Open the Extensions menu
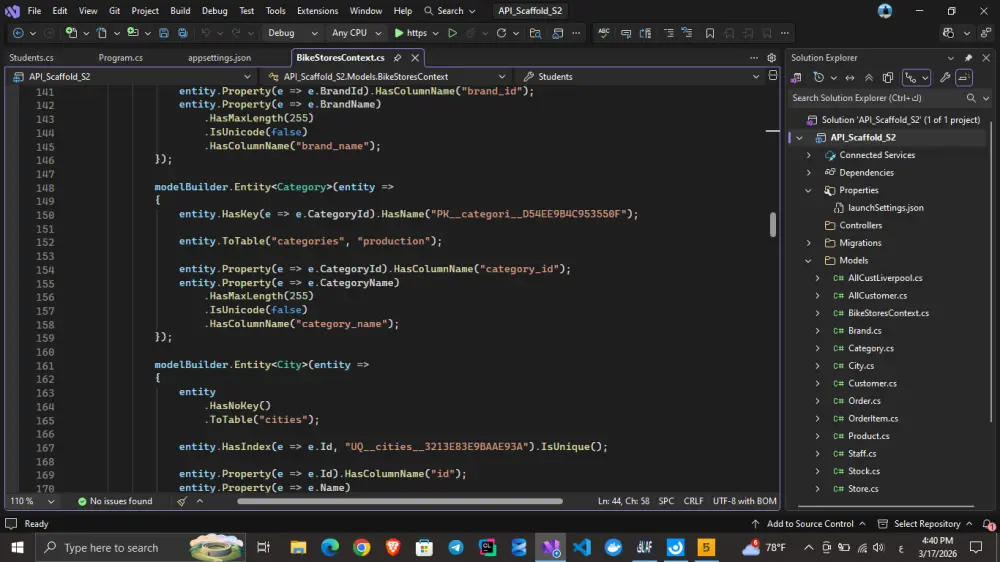 [318, 11]
